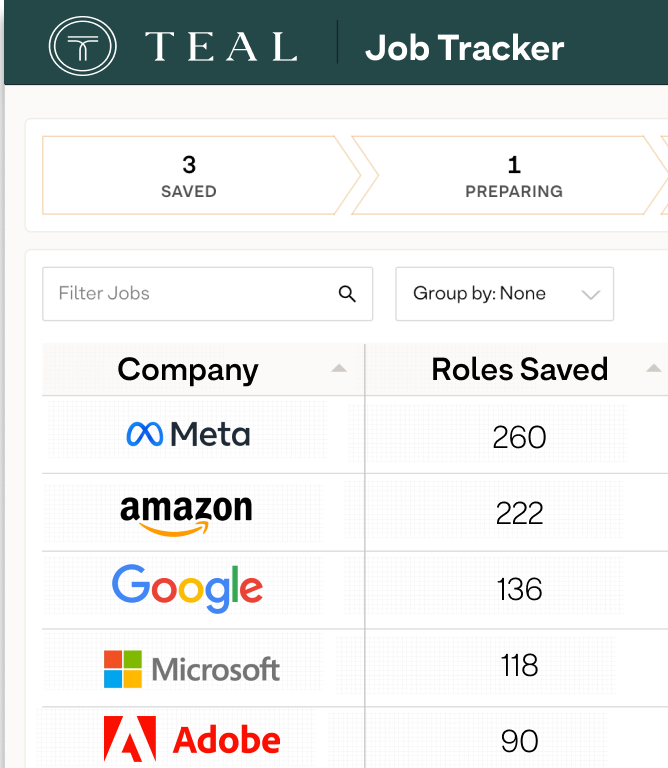Image resolution: width=668 pixels, height=768 pixels.
Task: Click the 260 roles value for Meta
Action: coord(519,437)
